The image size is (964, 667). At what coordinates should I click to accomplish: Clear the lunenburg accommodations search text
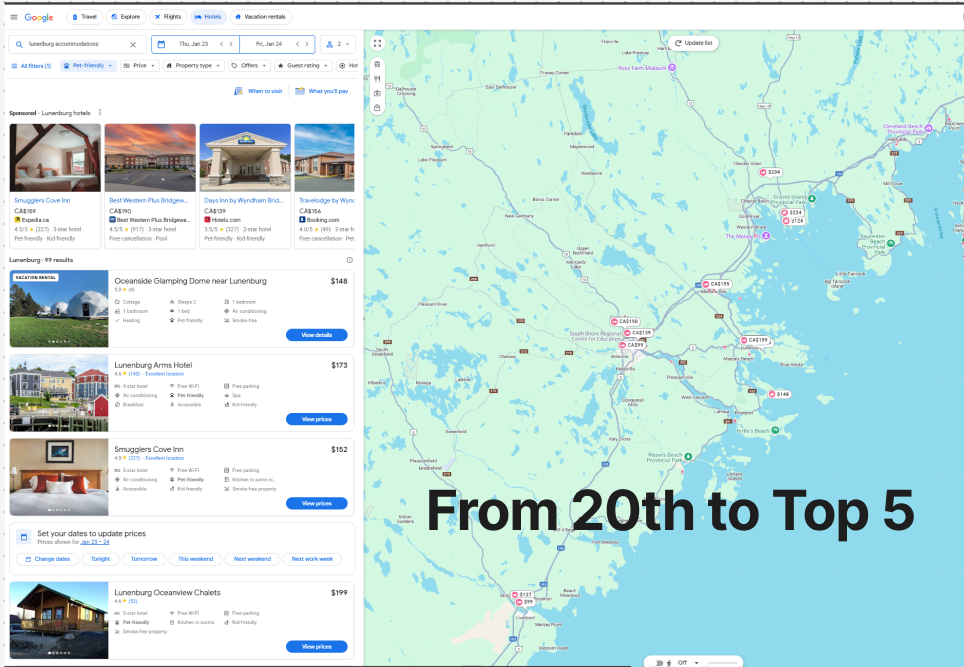[x=133, y=44]
